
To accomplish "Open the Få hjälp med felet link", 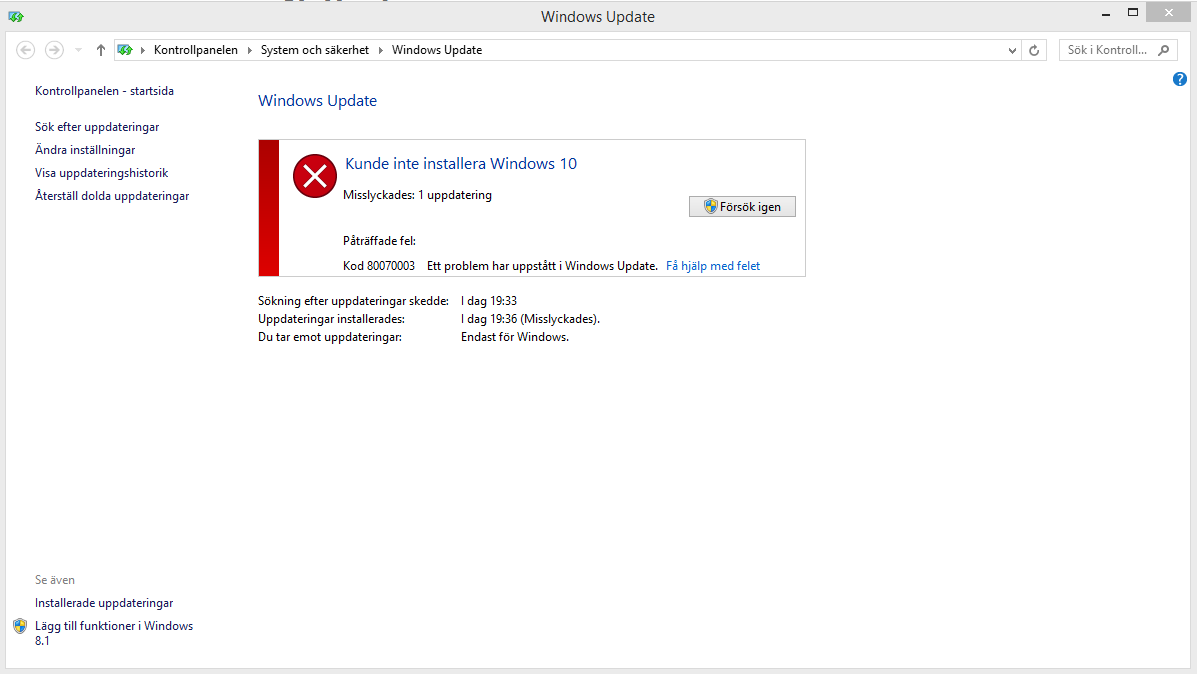I will click(713, 266).
